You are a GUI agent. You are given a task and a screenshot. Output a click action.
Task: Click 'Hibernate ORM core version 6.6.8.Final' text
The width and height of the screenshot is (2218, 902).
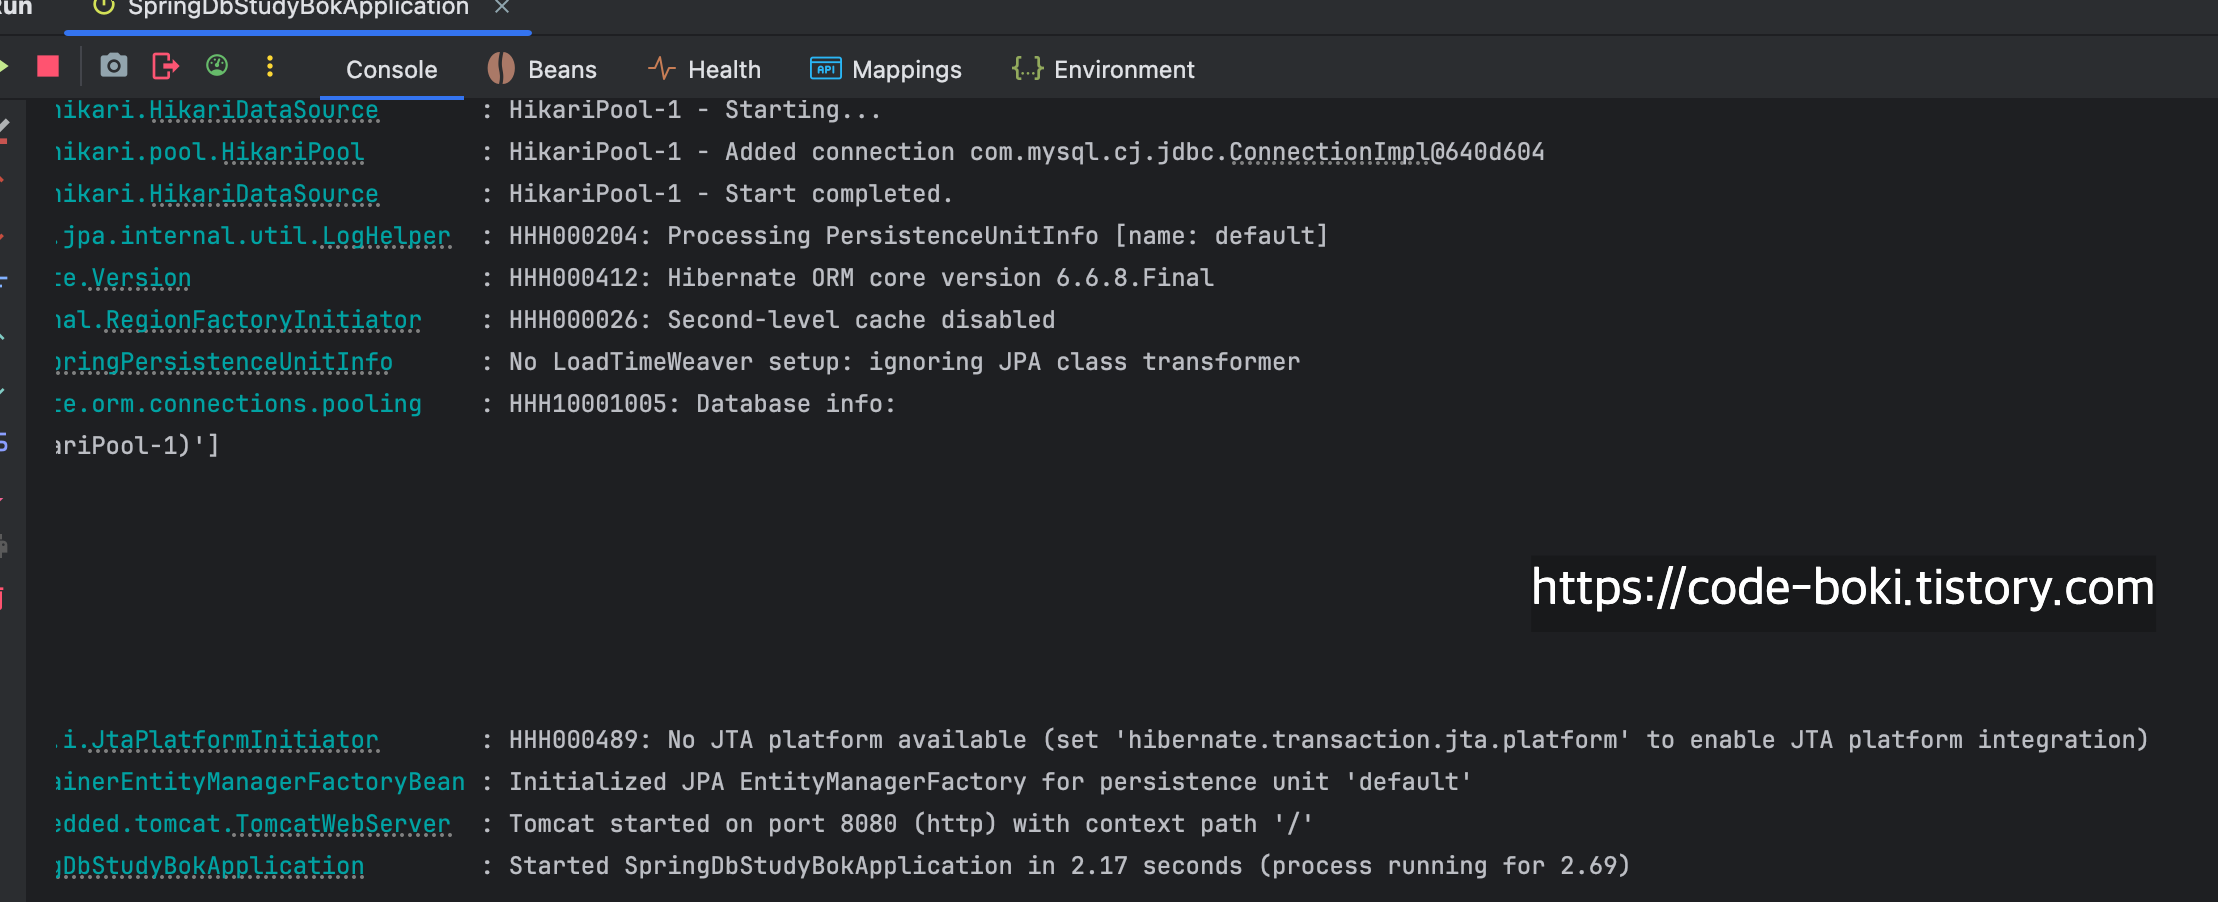click(941, 278)
